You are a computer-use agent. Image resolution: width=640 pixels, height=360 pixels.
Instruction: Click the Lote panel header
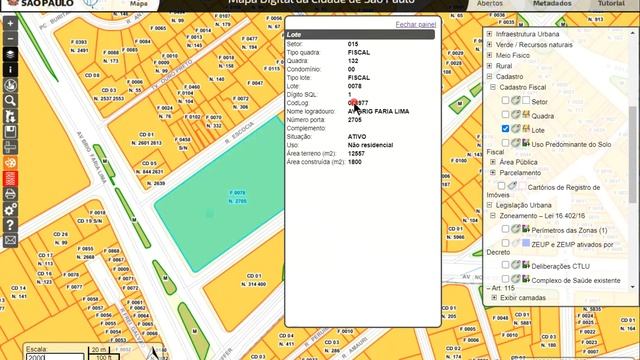pyautogui.click(x=360, y=35)
